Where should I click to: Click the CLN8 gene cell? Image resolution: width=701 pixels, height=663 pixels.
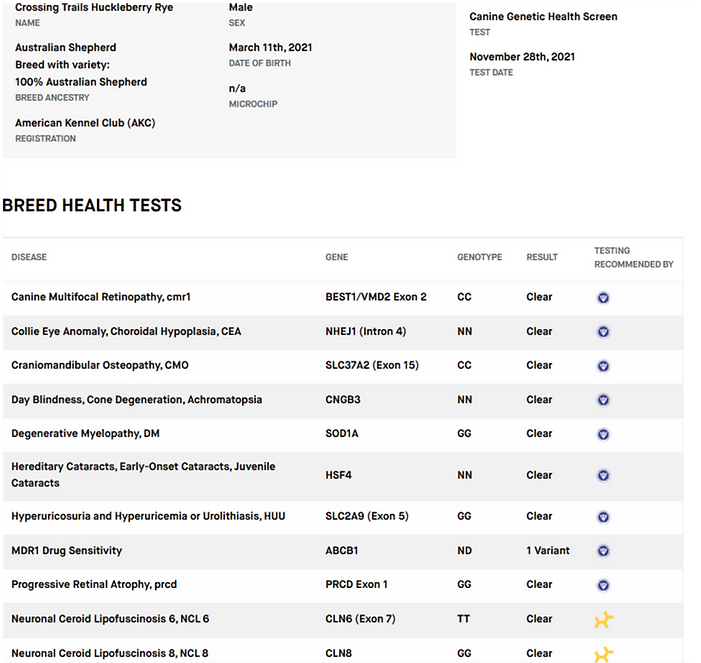[x=338, y=654]
